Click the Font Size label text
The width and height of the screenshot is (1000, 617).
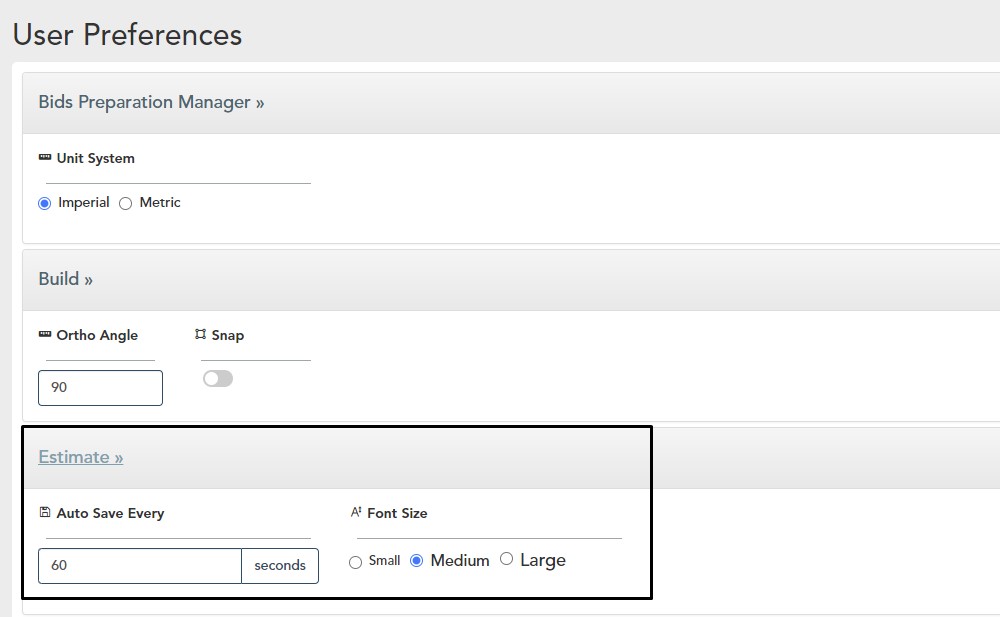click(x=397, y=513)
